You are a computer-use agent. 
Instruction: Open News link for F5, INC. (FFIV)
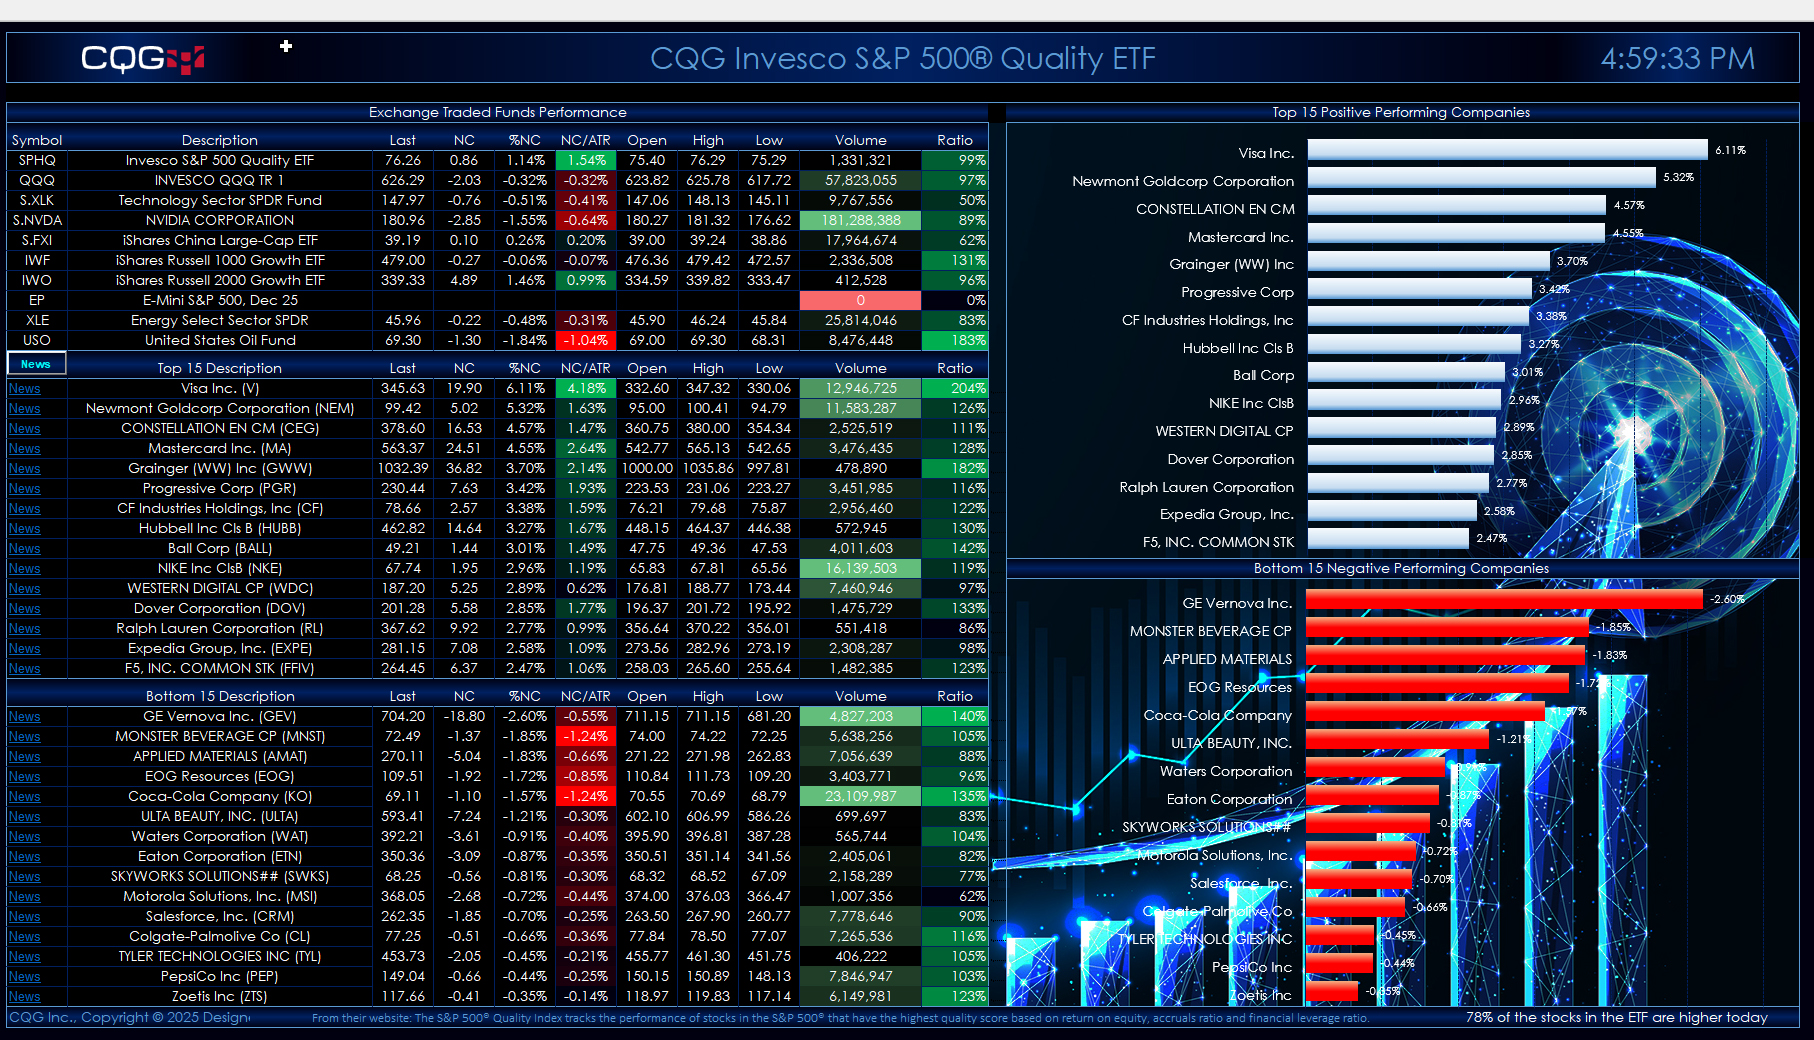[x=25, y=669]
